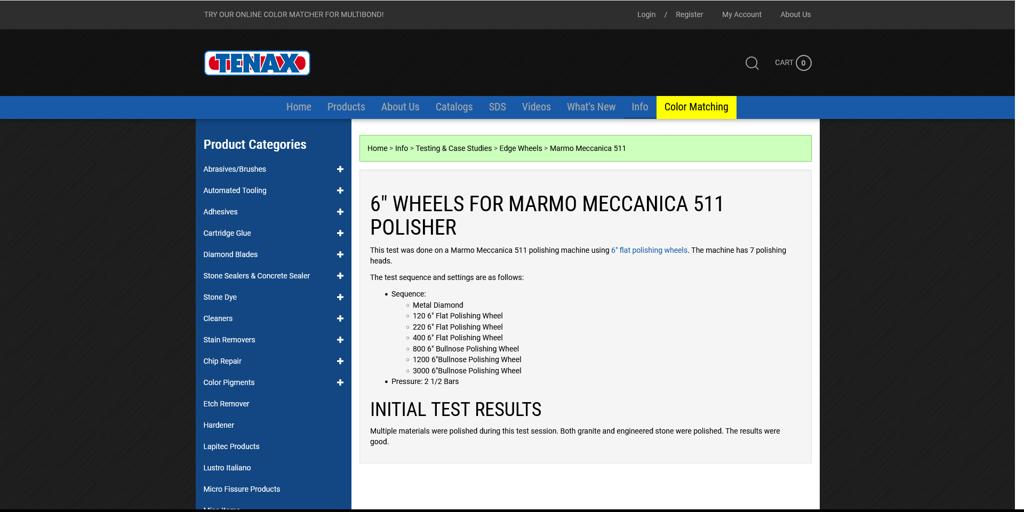Open the Cleaners category link
Screen dimensions: 1024x512
coord(217,319)
